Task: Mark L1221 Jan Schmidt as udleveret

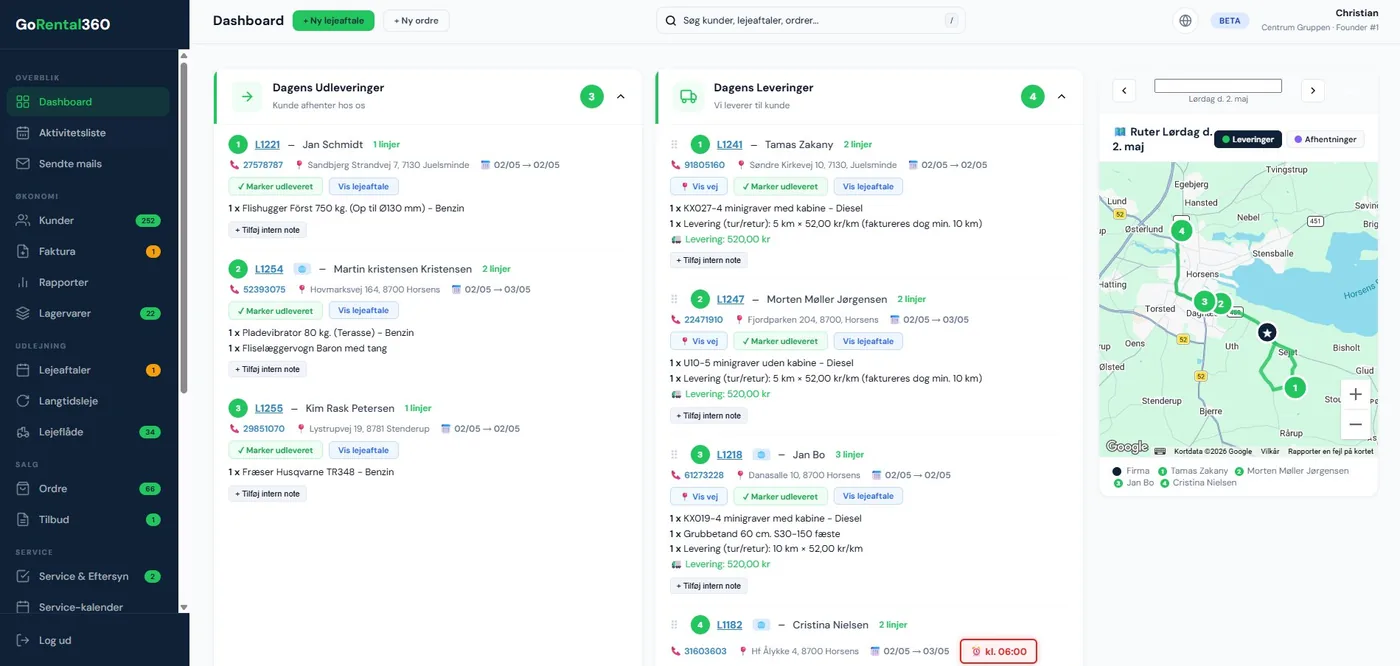Action: [x=275, y=186]
